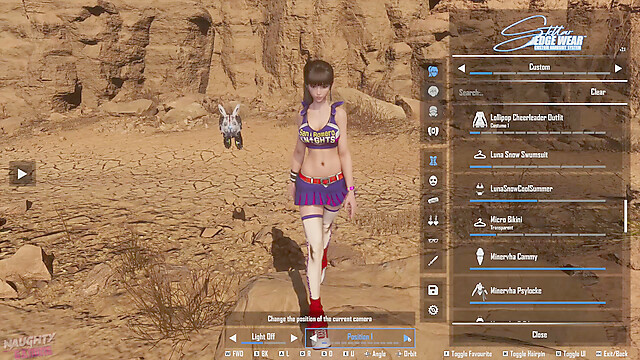Open the earrings category icon
Image resolution: width=640 pixels, height=360 pixels.
[x=433, y=221]
